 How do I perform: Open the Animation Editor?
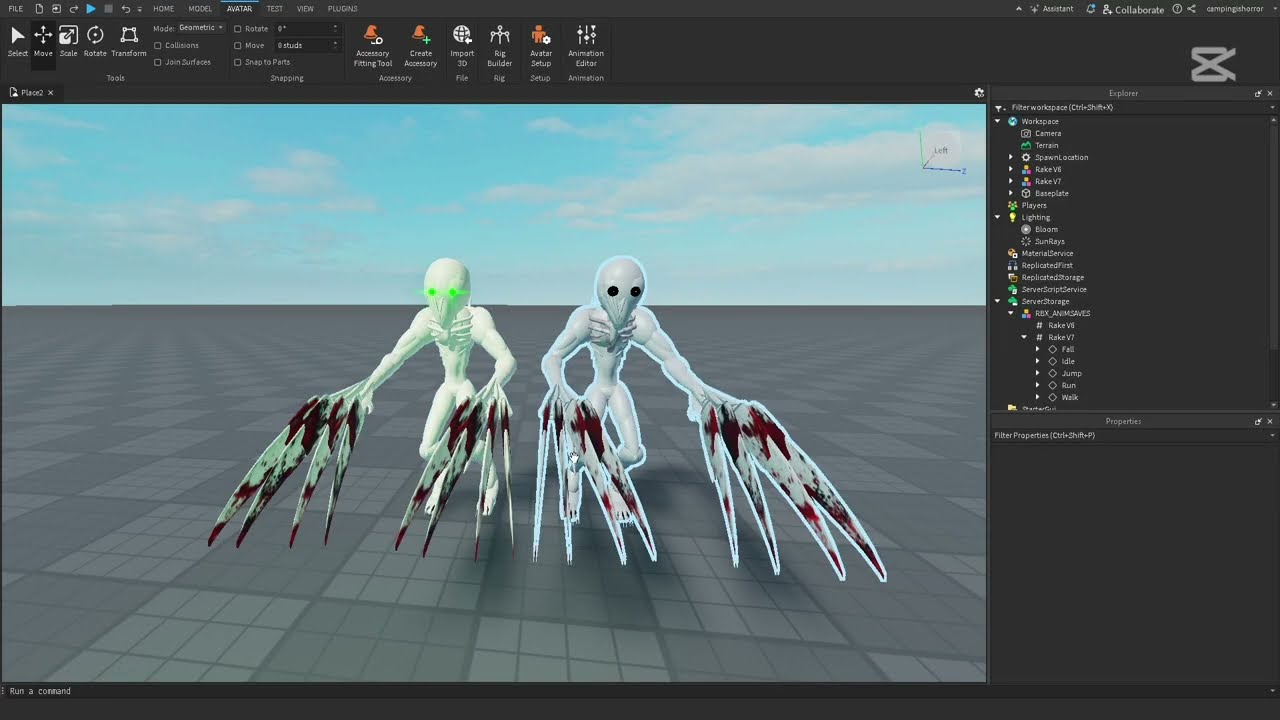[586, 46]
